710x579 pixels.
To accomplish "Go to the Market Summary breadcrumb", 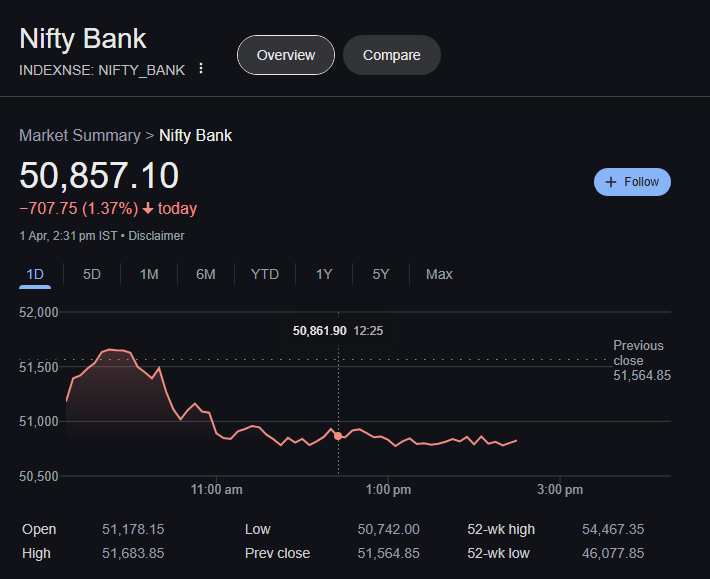I will (80, 135).
